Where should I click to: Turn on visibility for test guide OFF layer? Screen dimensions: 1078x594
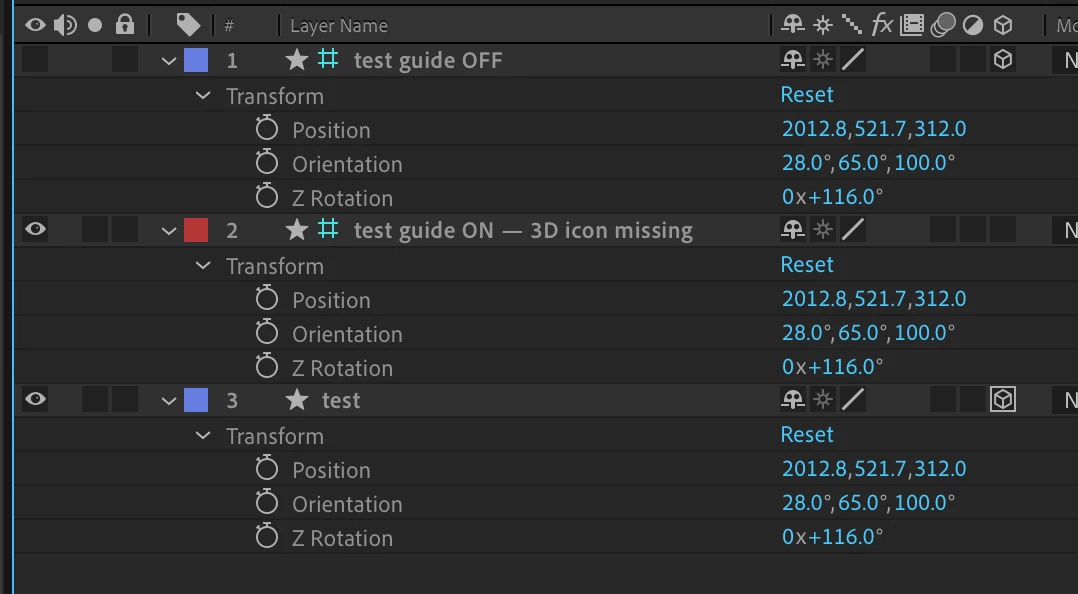(35, 60)
